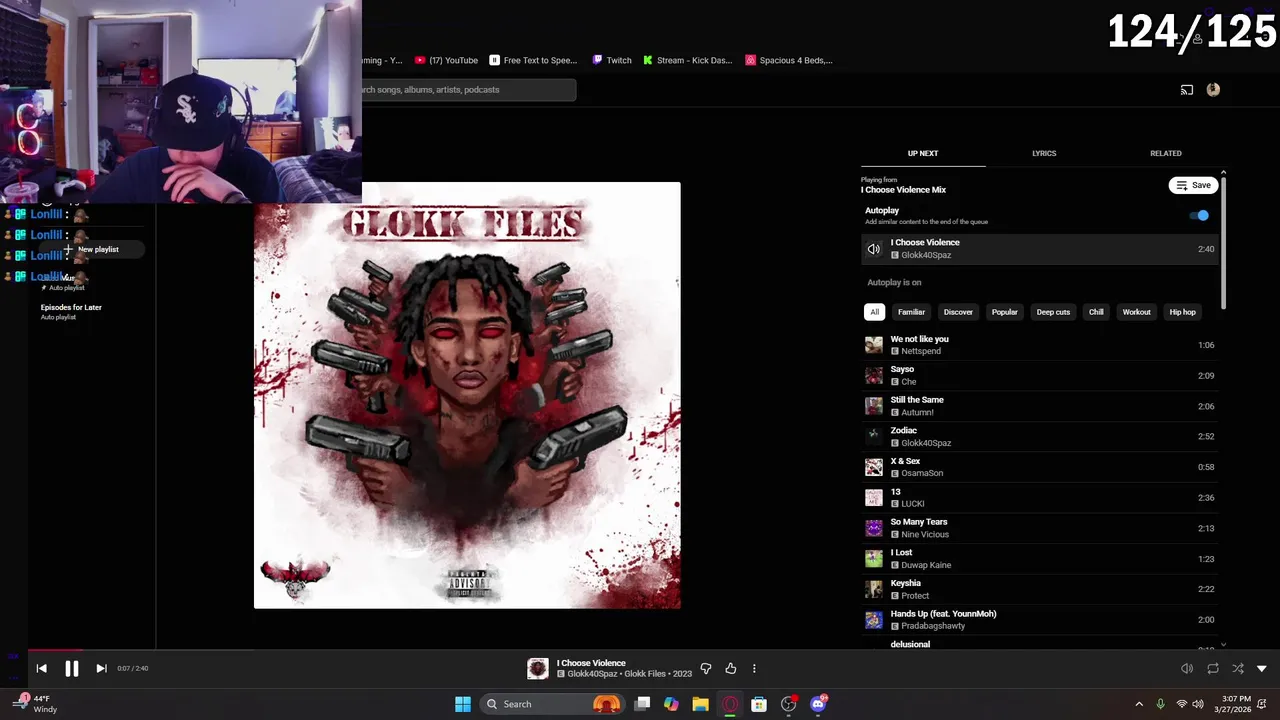1280x720 pixels.
Task: Pause the current song
Action: coord(72,668)
